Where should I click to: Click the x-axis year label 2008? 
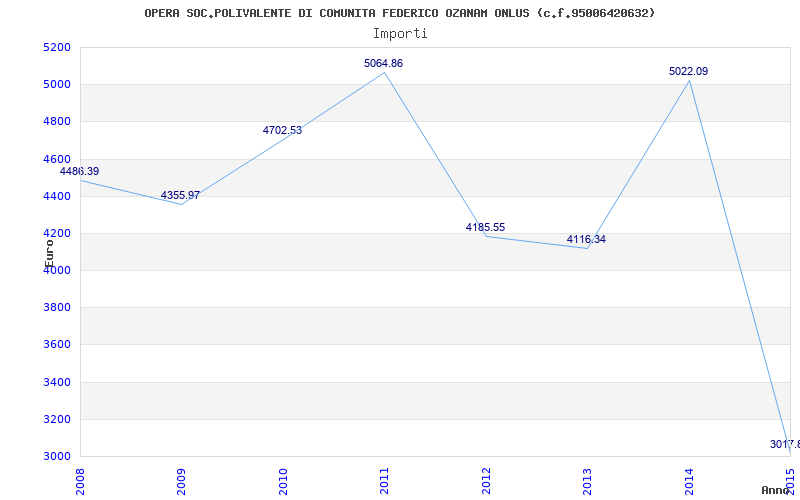[80, 482]
